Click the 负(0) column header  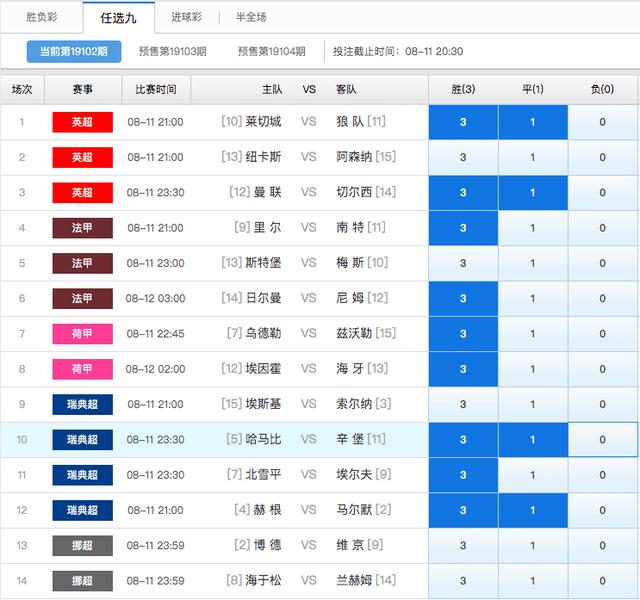602,89
